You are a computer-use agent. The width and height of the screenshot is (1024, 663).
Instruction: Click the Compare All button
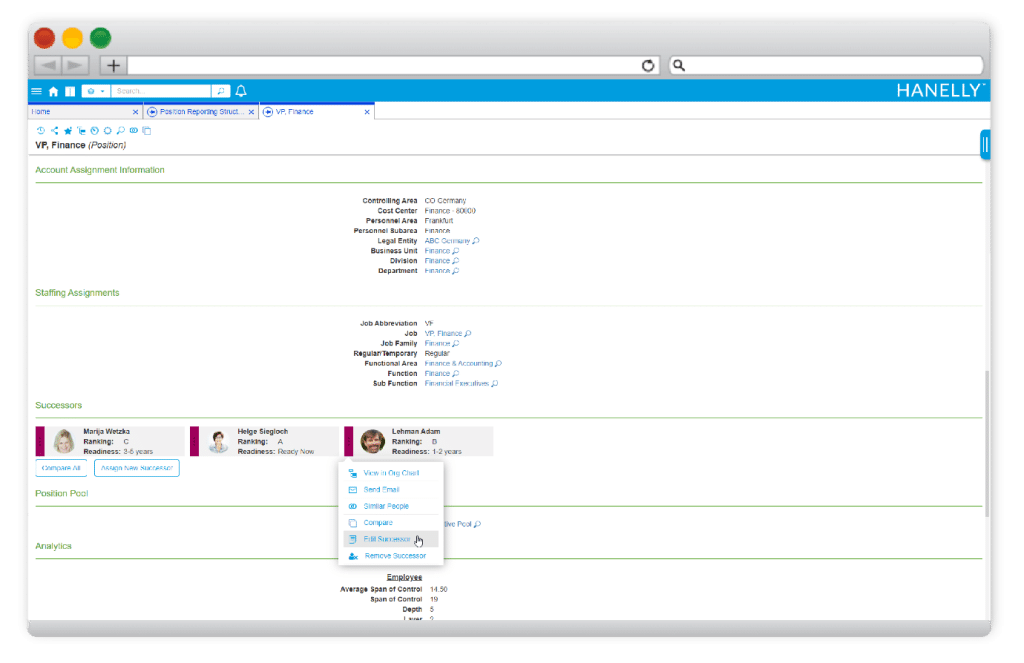(x=61, y=468)
